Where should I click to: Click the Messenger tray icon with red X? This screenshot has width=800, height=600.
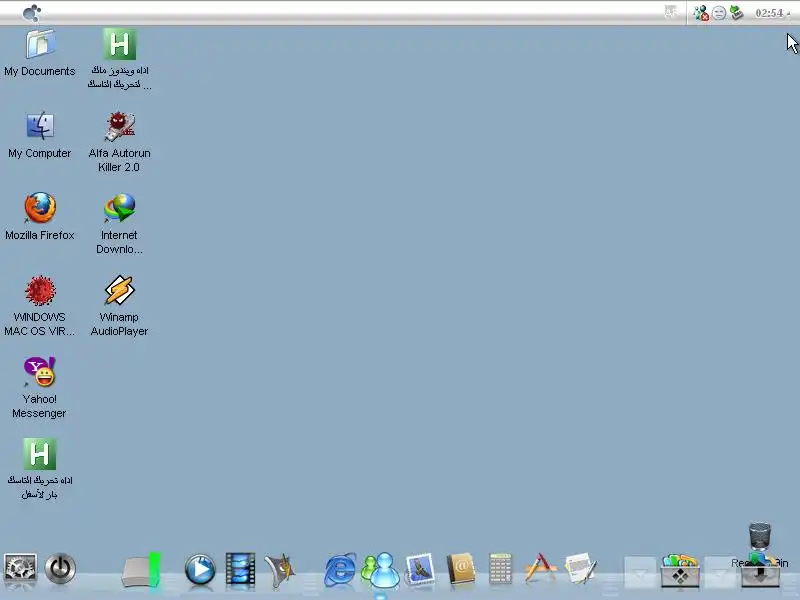(701, 13)
